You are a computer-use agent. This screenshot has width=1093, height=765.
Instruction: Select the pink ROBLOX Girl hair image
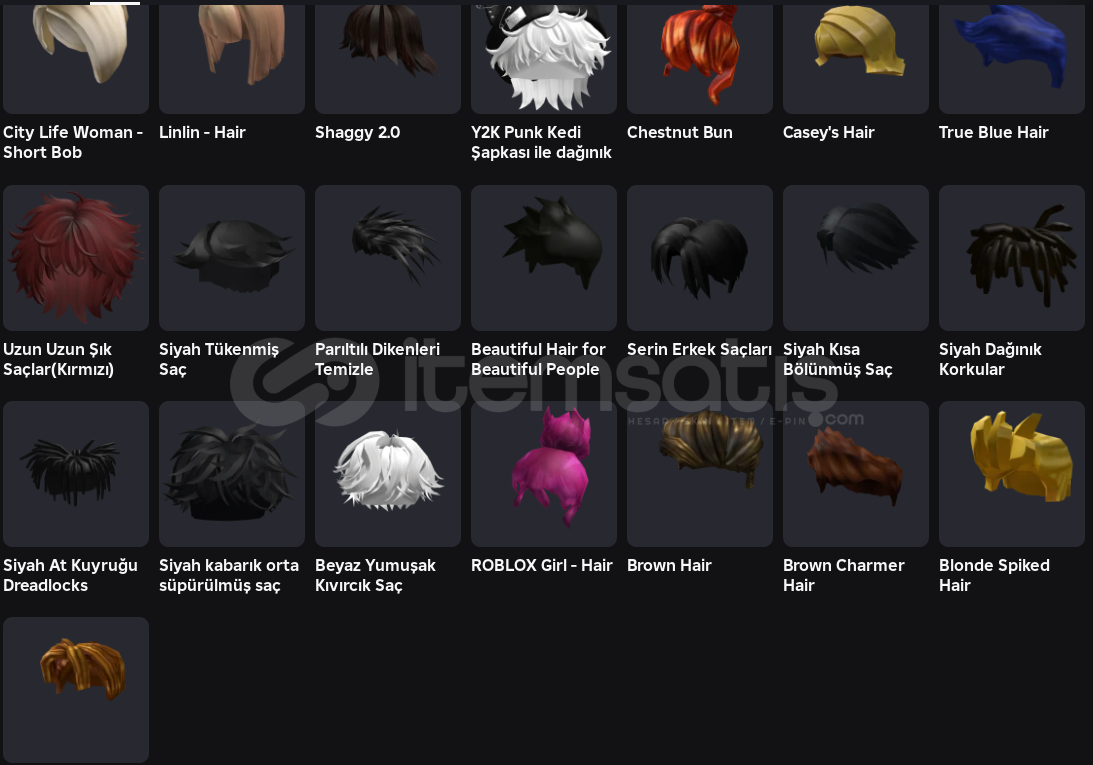pyautogui.click(x=544, y=474)
